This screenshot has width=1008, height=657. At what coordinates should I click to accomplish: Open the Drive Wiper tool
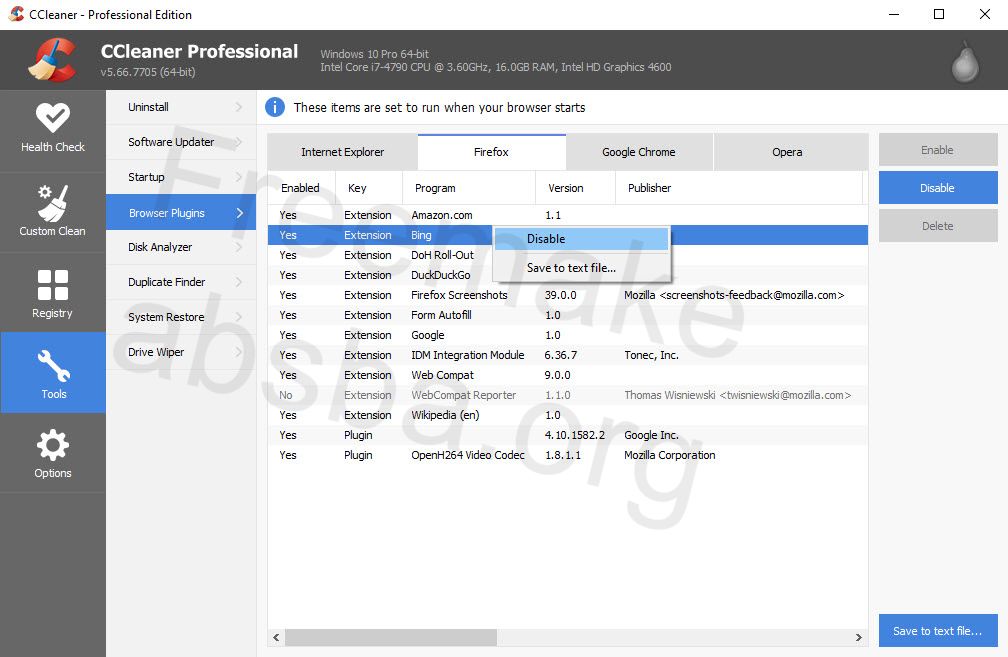click(181, 352)
